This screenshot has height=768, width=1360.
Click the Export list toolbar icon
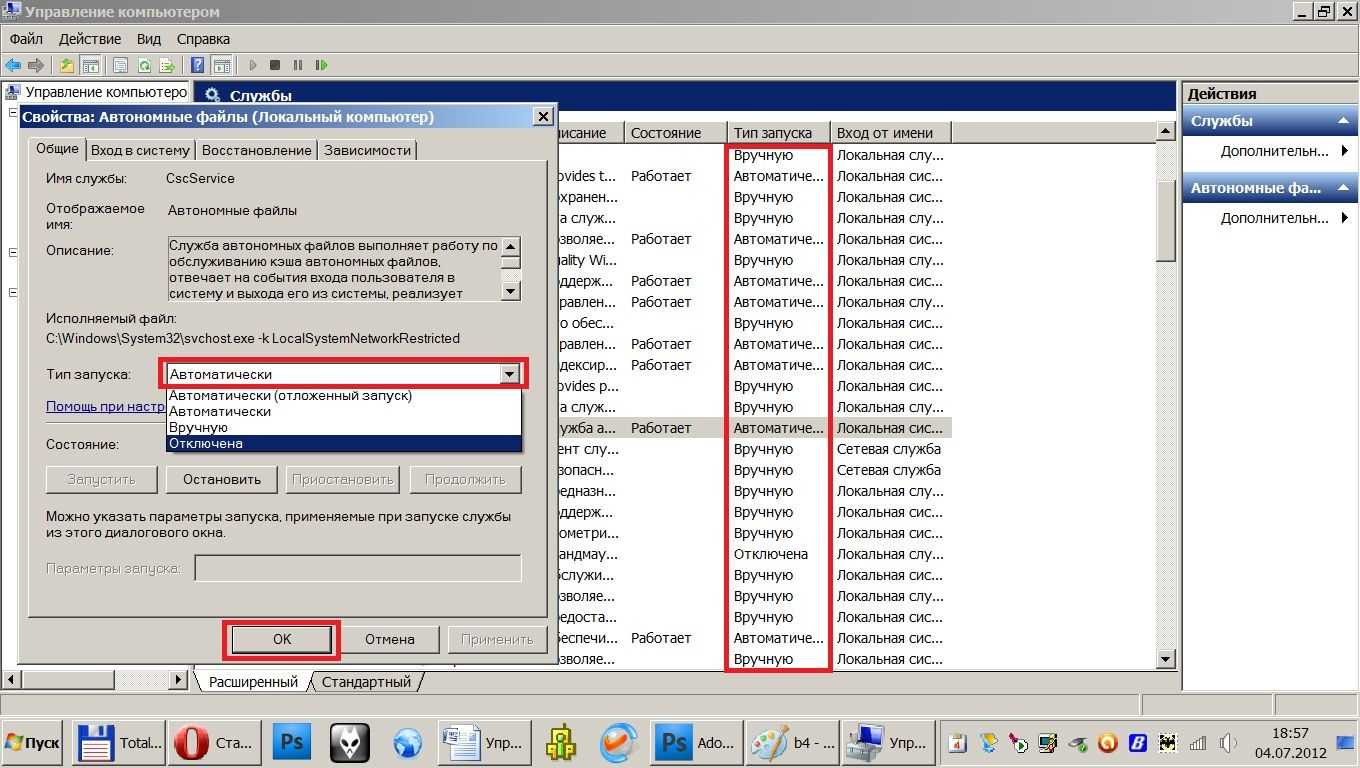[x=168, y=66]
